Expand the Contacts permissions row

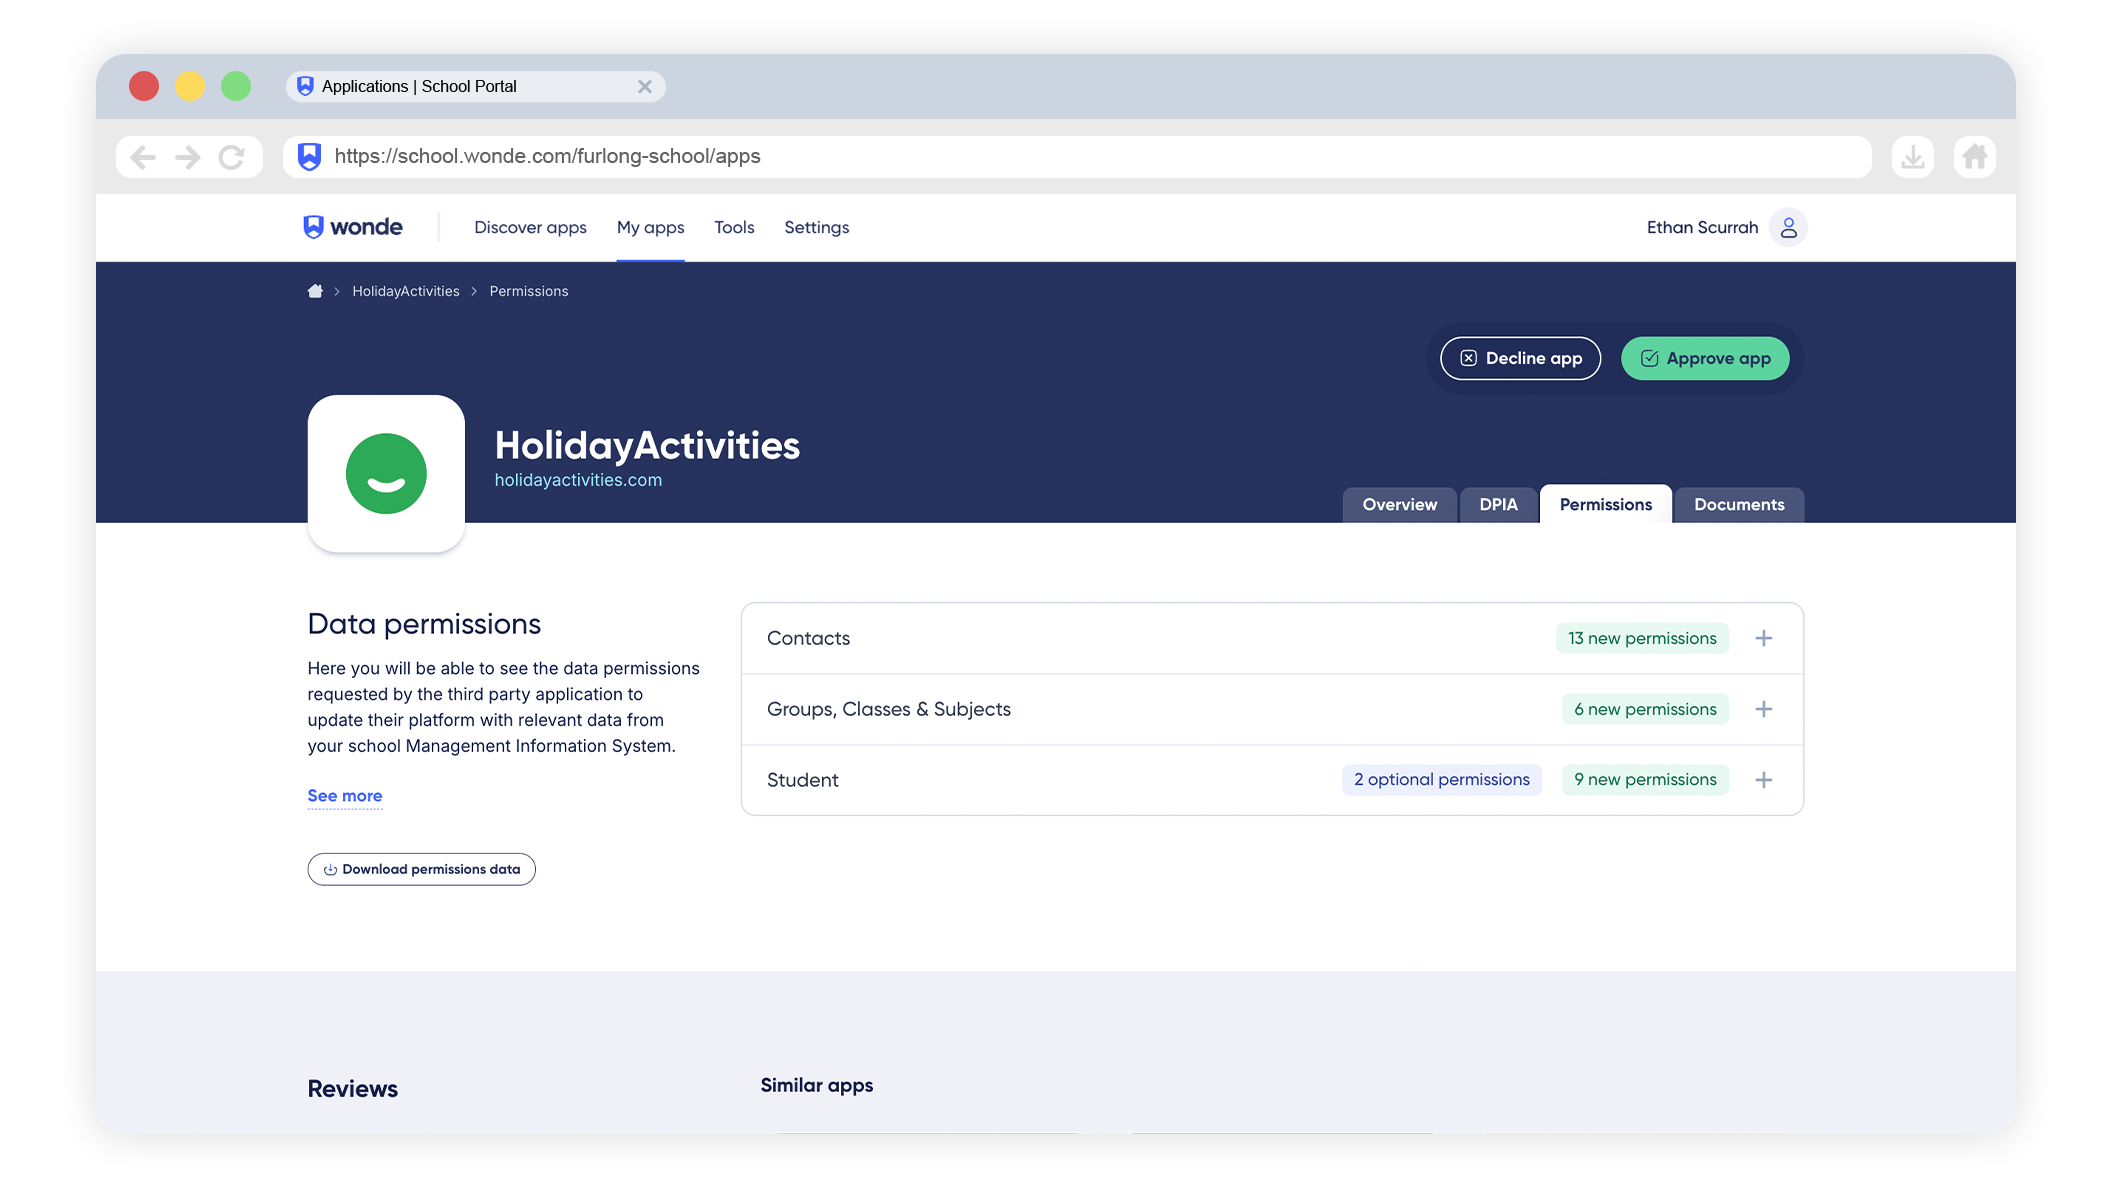coord(1764,638)
